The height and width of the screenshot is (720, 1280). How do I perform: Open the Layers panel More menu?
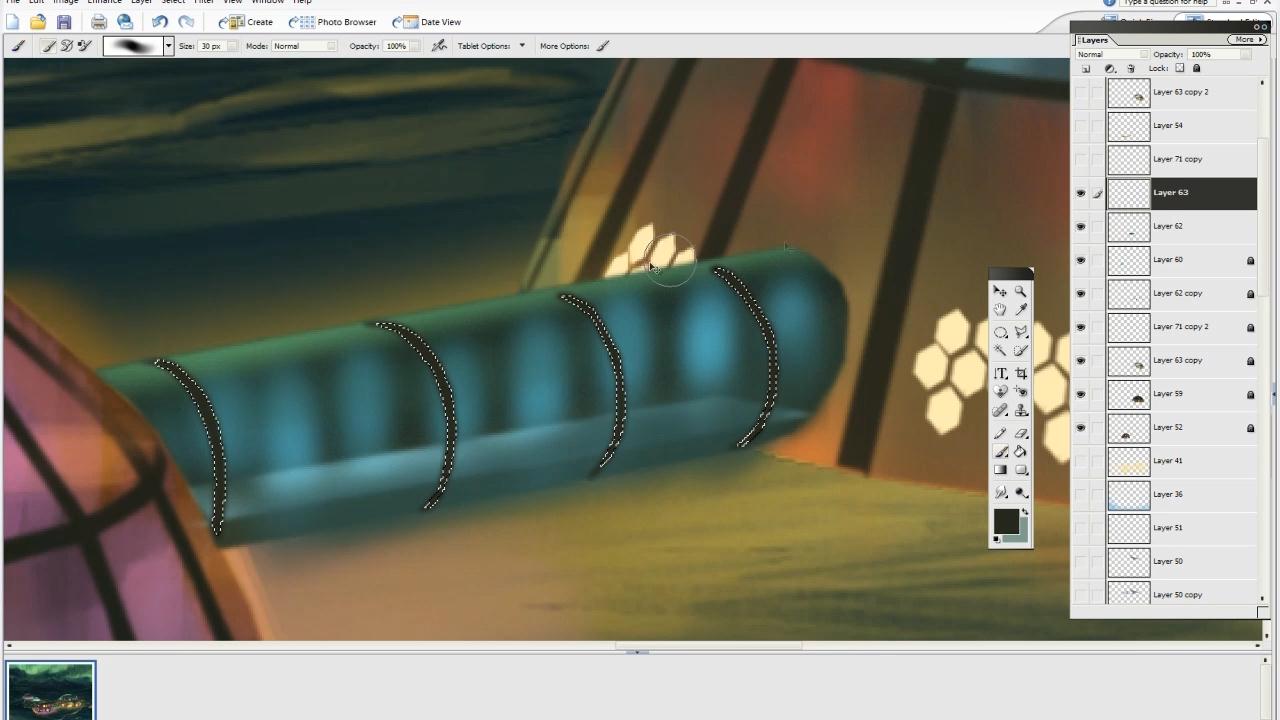pos(1246,40)
